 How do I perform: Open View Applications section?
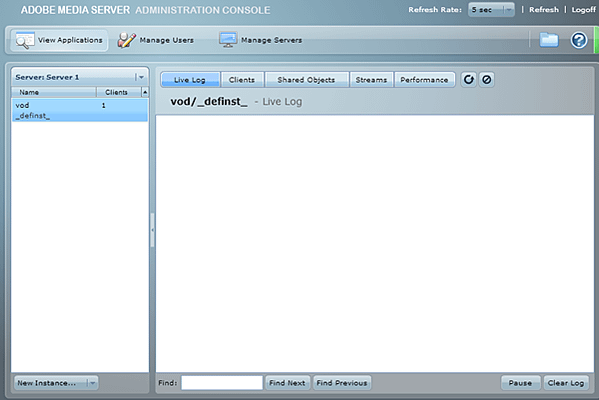(59, 40)
